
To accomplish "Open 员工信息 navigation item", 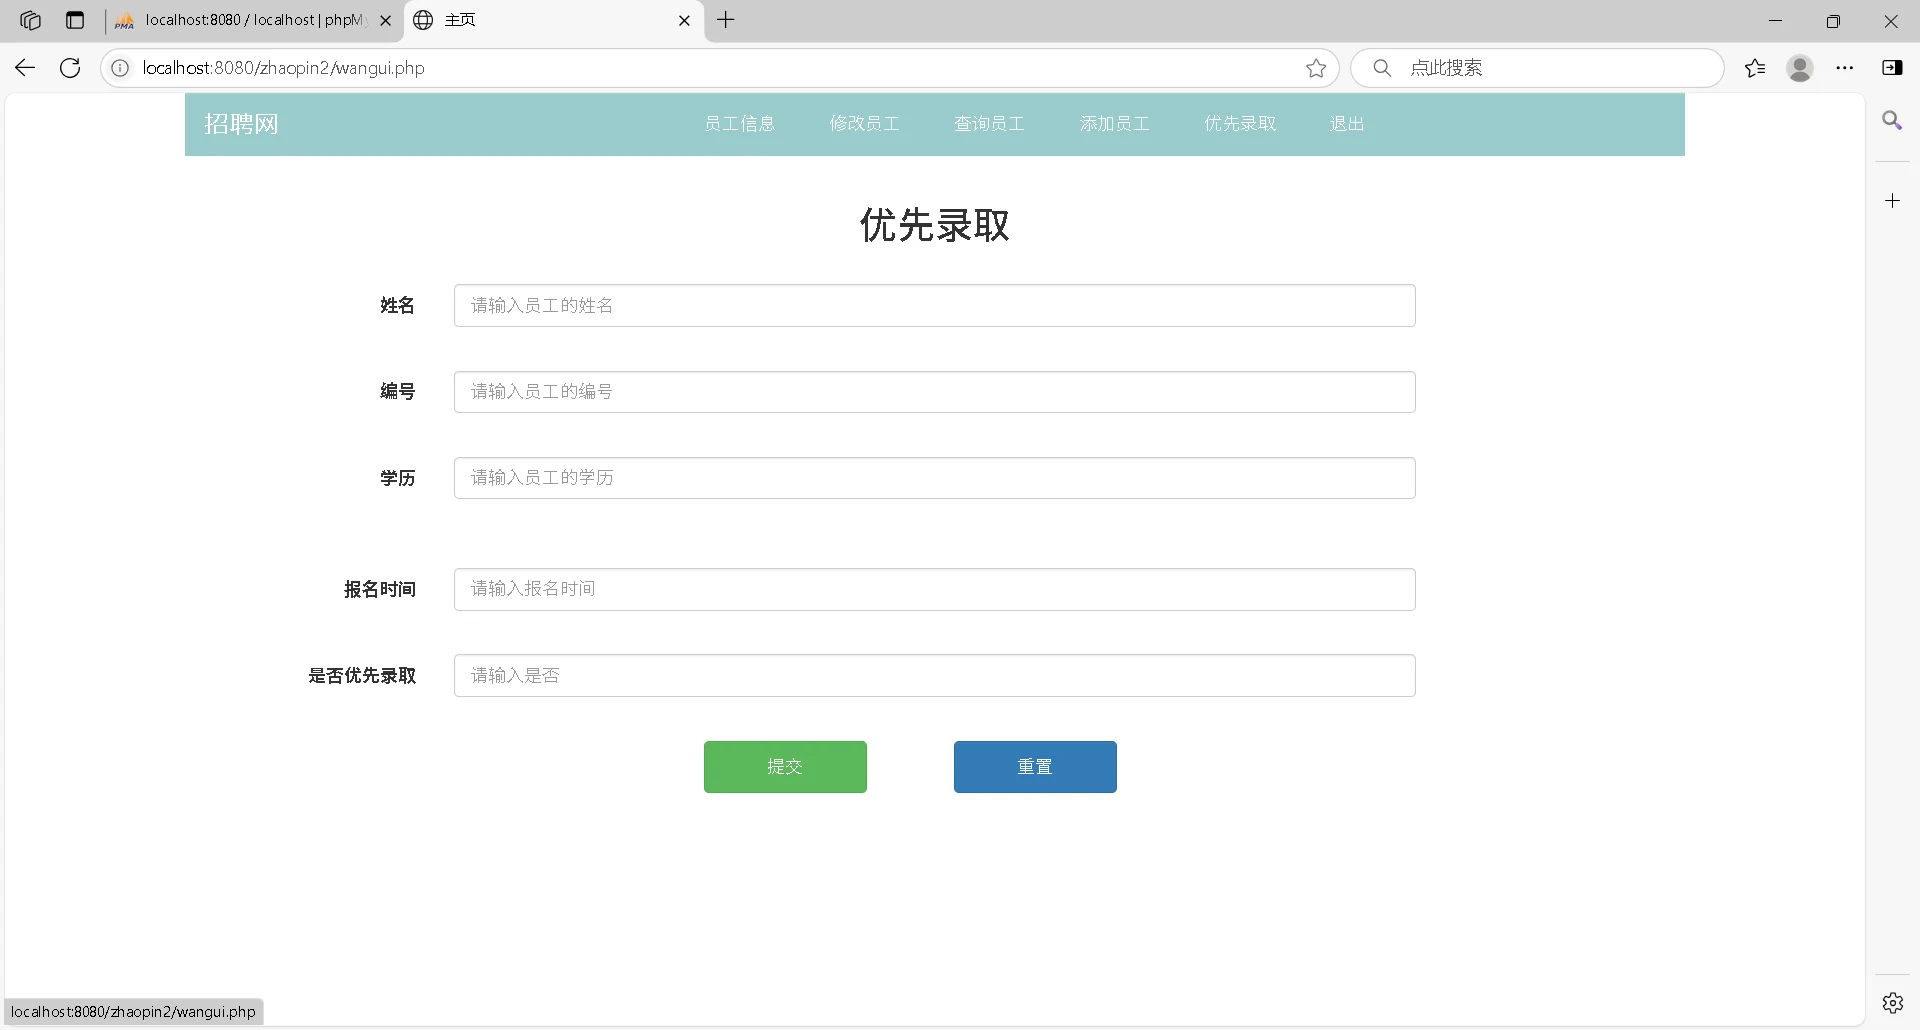I will point(740,124).
